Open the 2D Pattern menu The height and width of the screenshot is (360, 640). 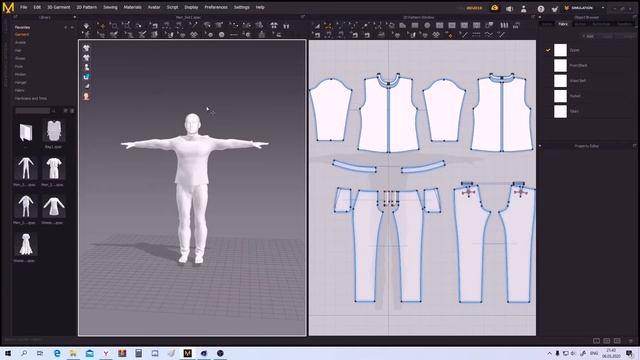[86, 7]
